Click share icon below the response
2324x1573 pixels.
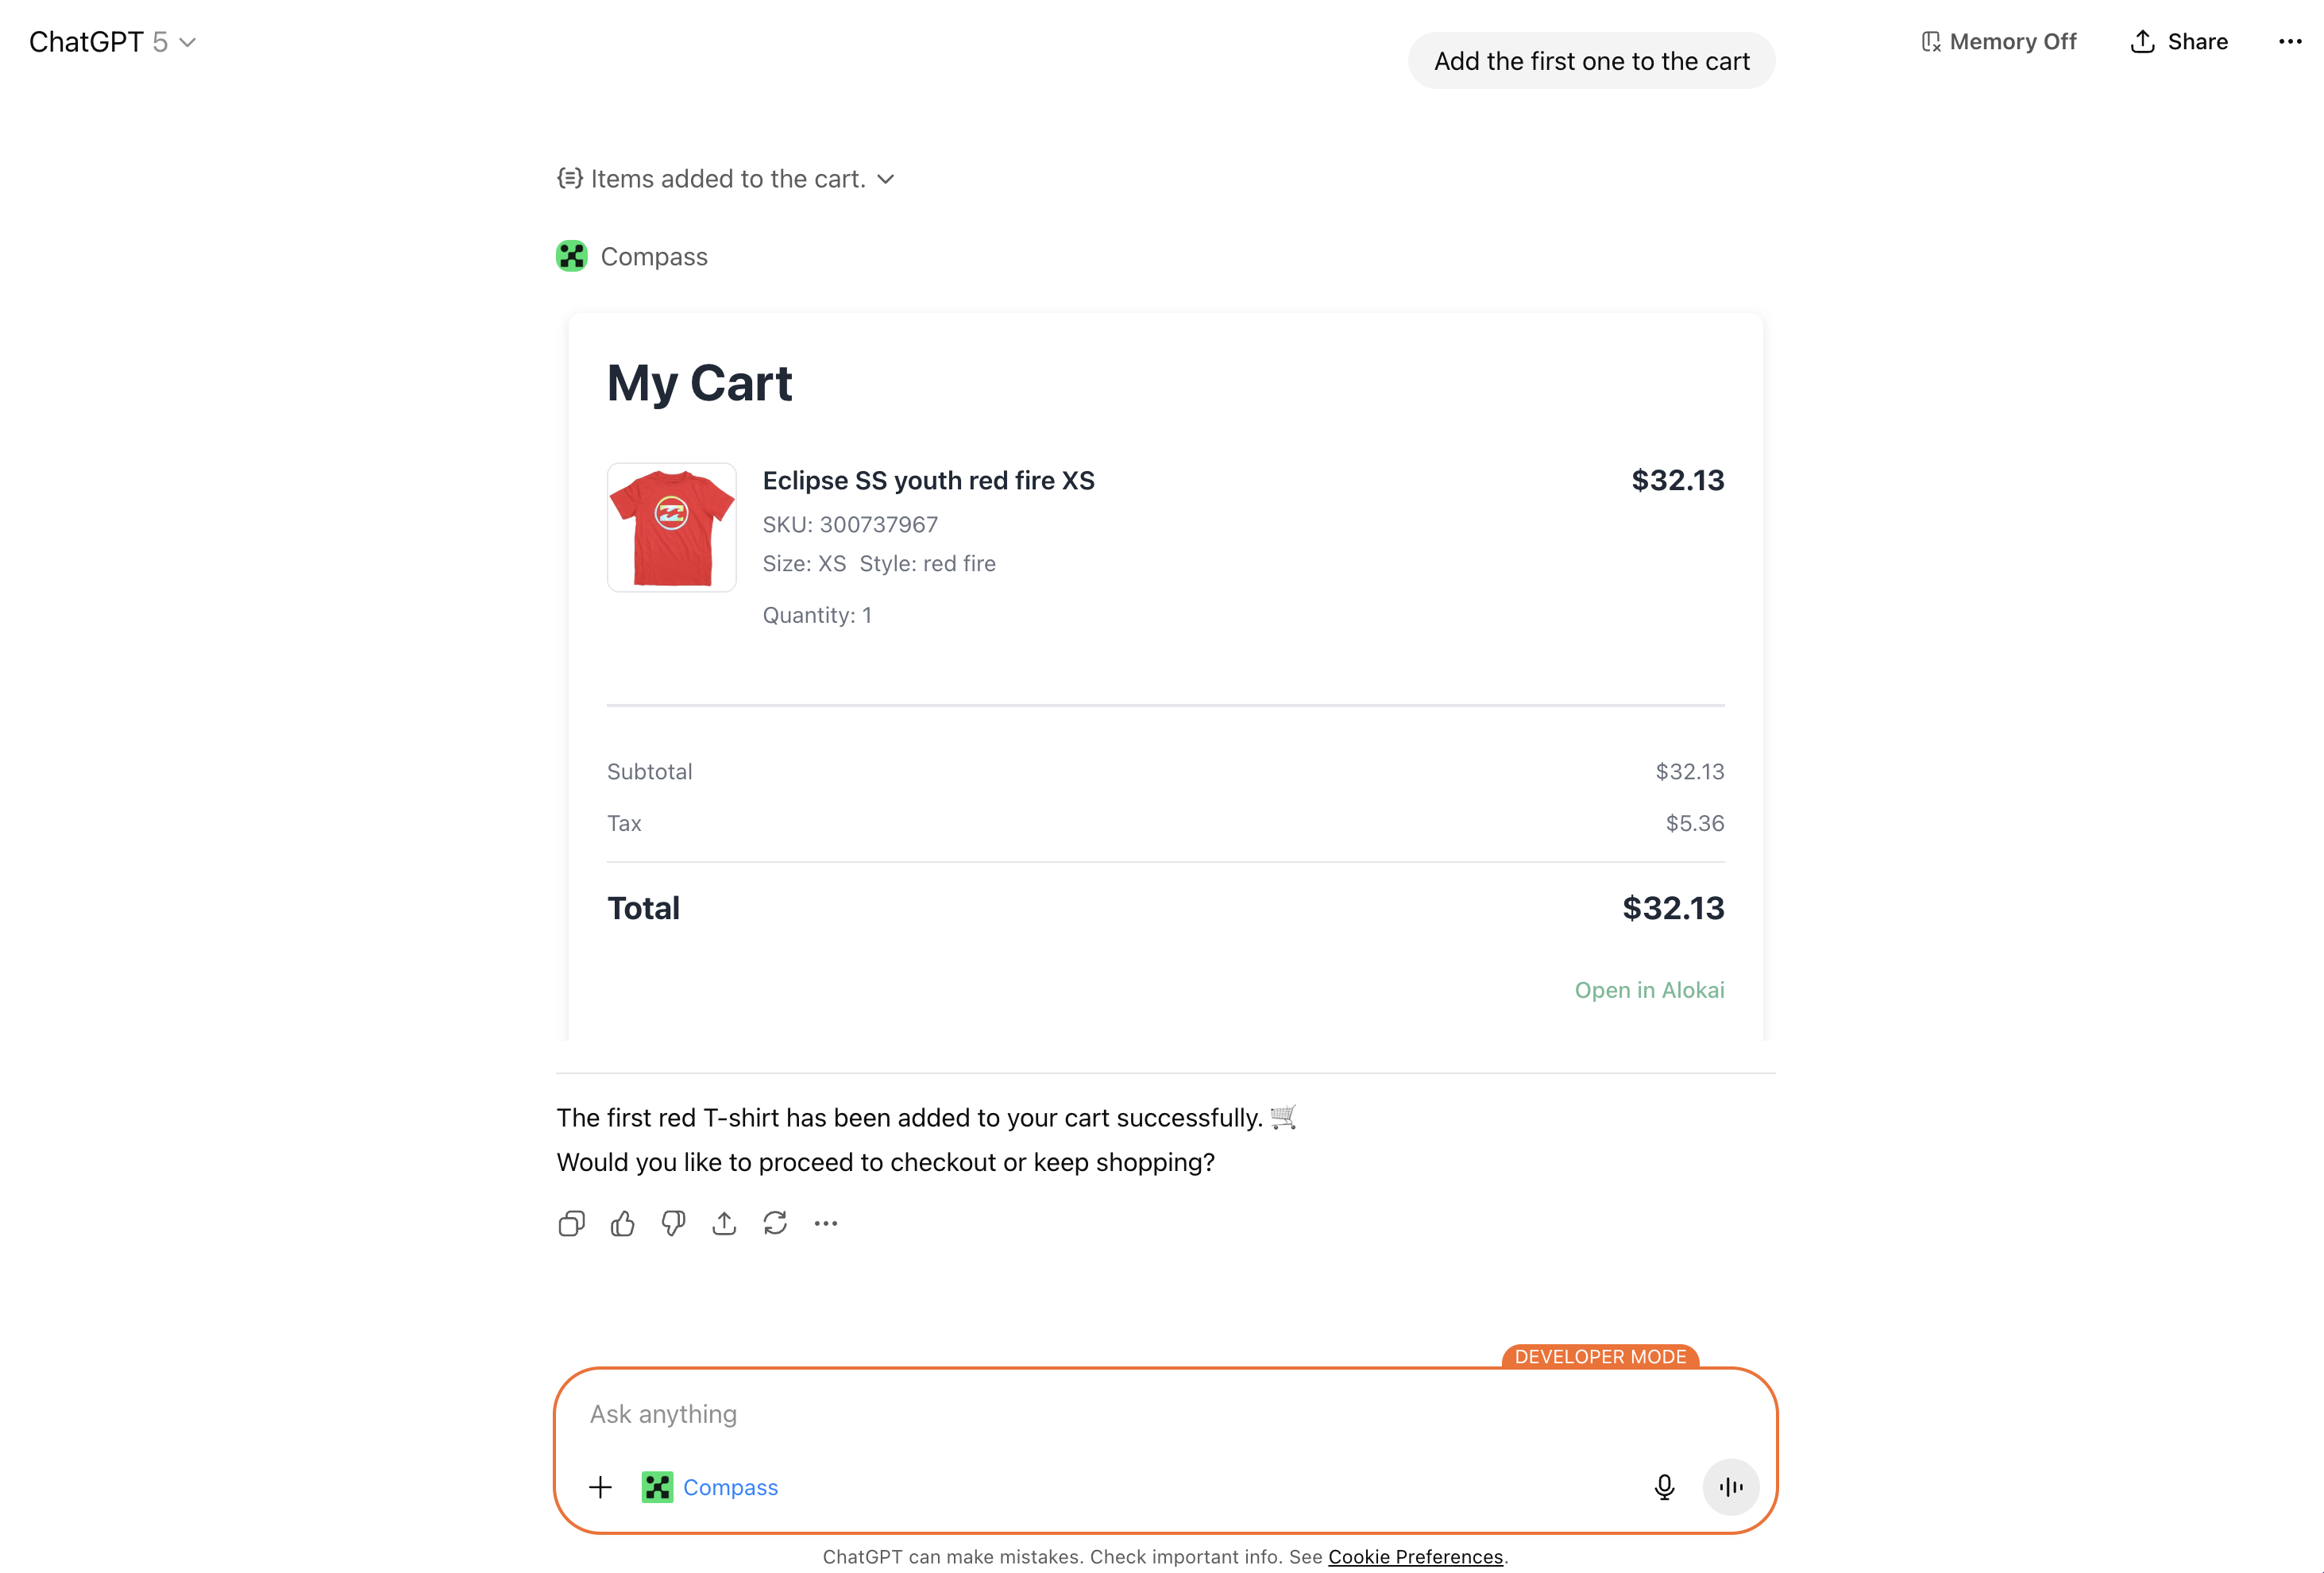(x=724, y=1223)
